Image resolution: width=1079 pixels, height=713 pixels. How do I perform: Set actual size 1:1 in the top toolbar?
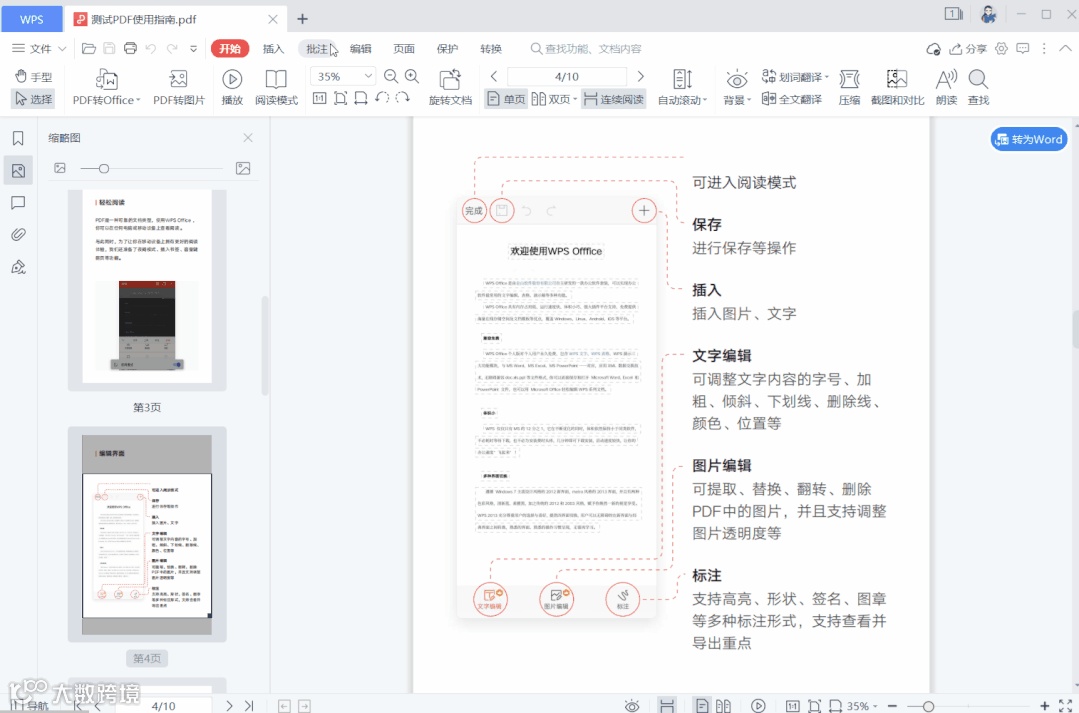pyautogui.click(x=319, y=98)
